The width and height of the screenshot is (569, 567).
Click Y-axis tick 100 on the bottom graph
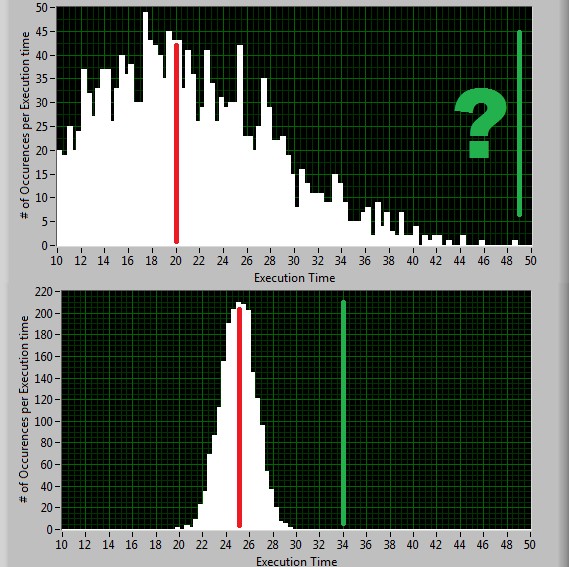(x=44, y=421)
